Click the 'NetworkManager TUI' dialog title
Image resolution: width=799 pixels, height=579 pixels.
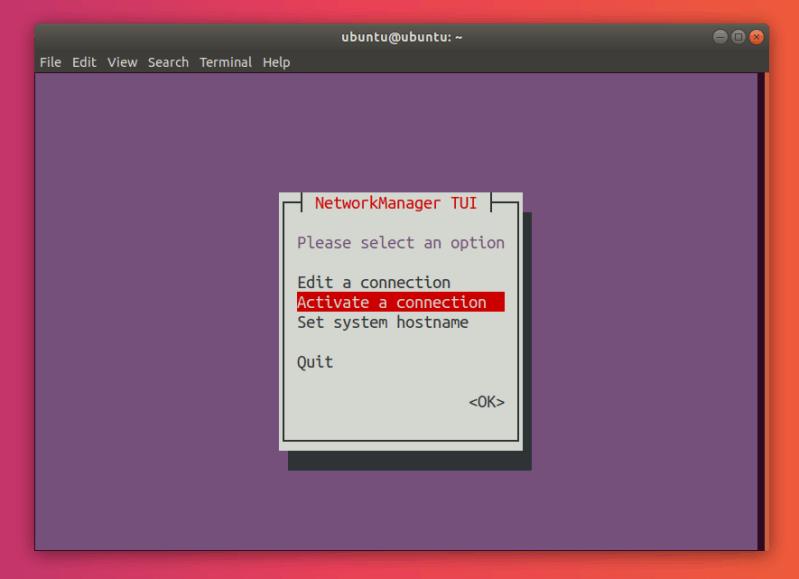coord(396,203)
